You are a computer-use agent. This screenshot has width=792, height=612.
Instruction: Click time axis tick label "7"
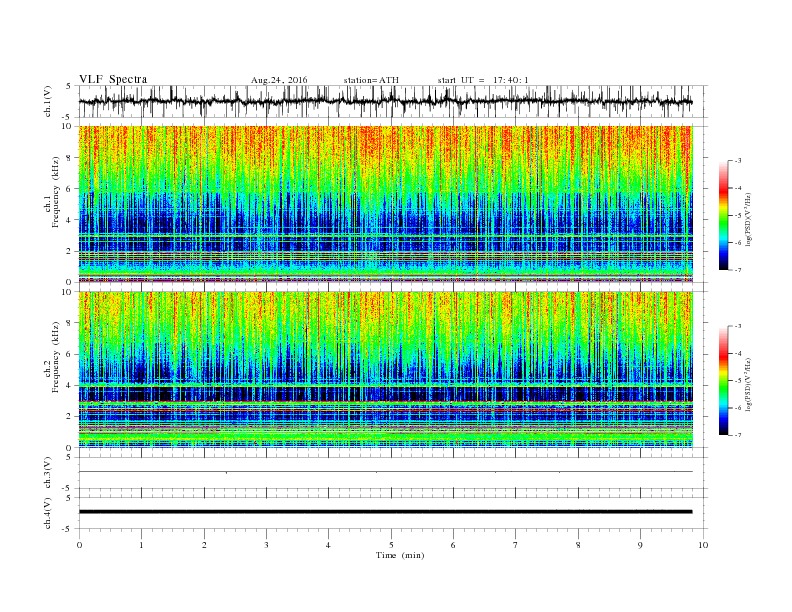pyautogui.click(x=516, y=545)
